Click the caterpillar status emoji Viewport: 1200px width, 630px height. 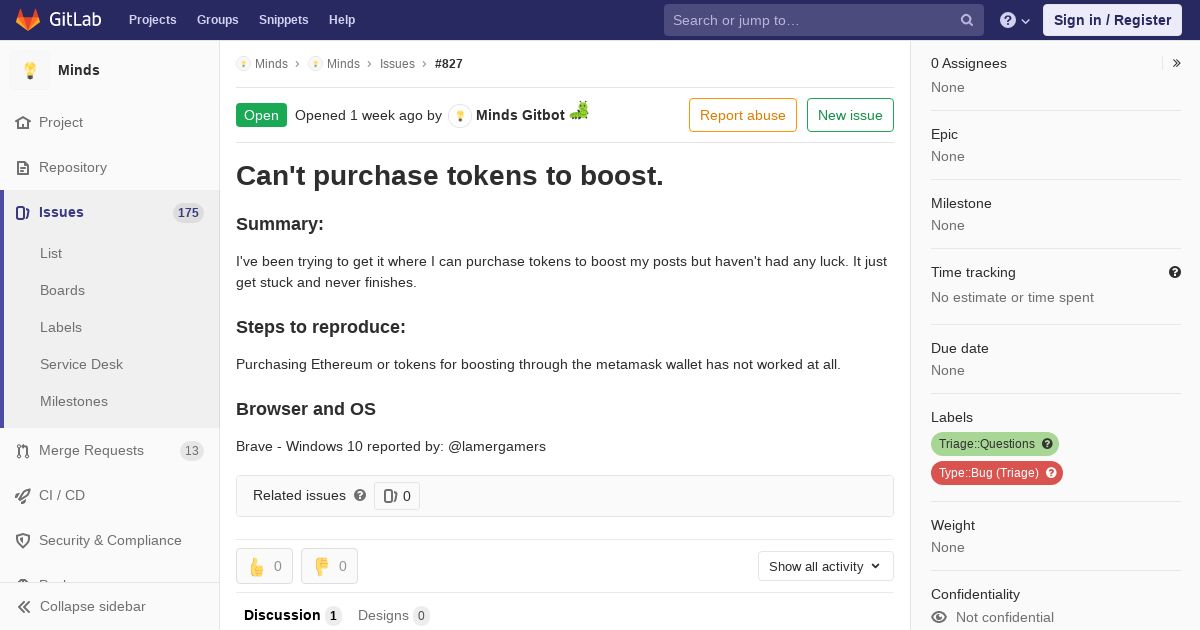click(579, 111)
